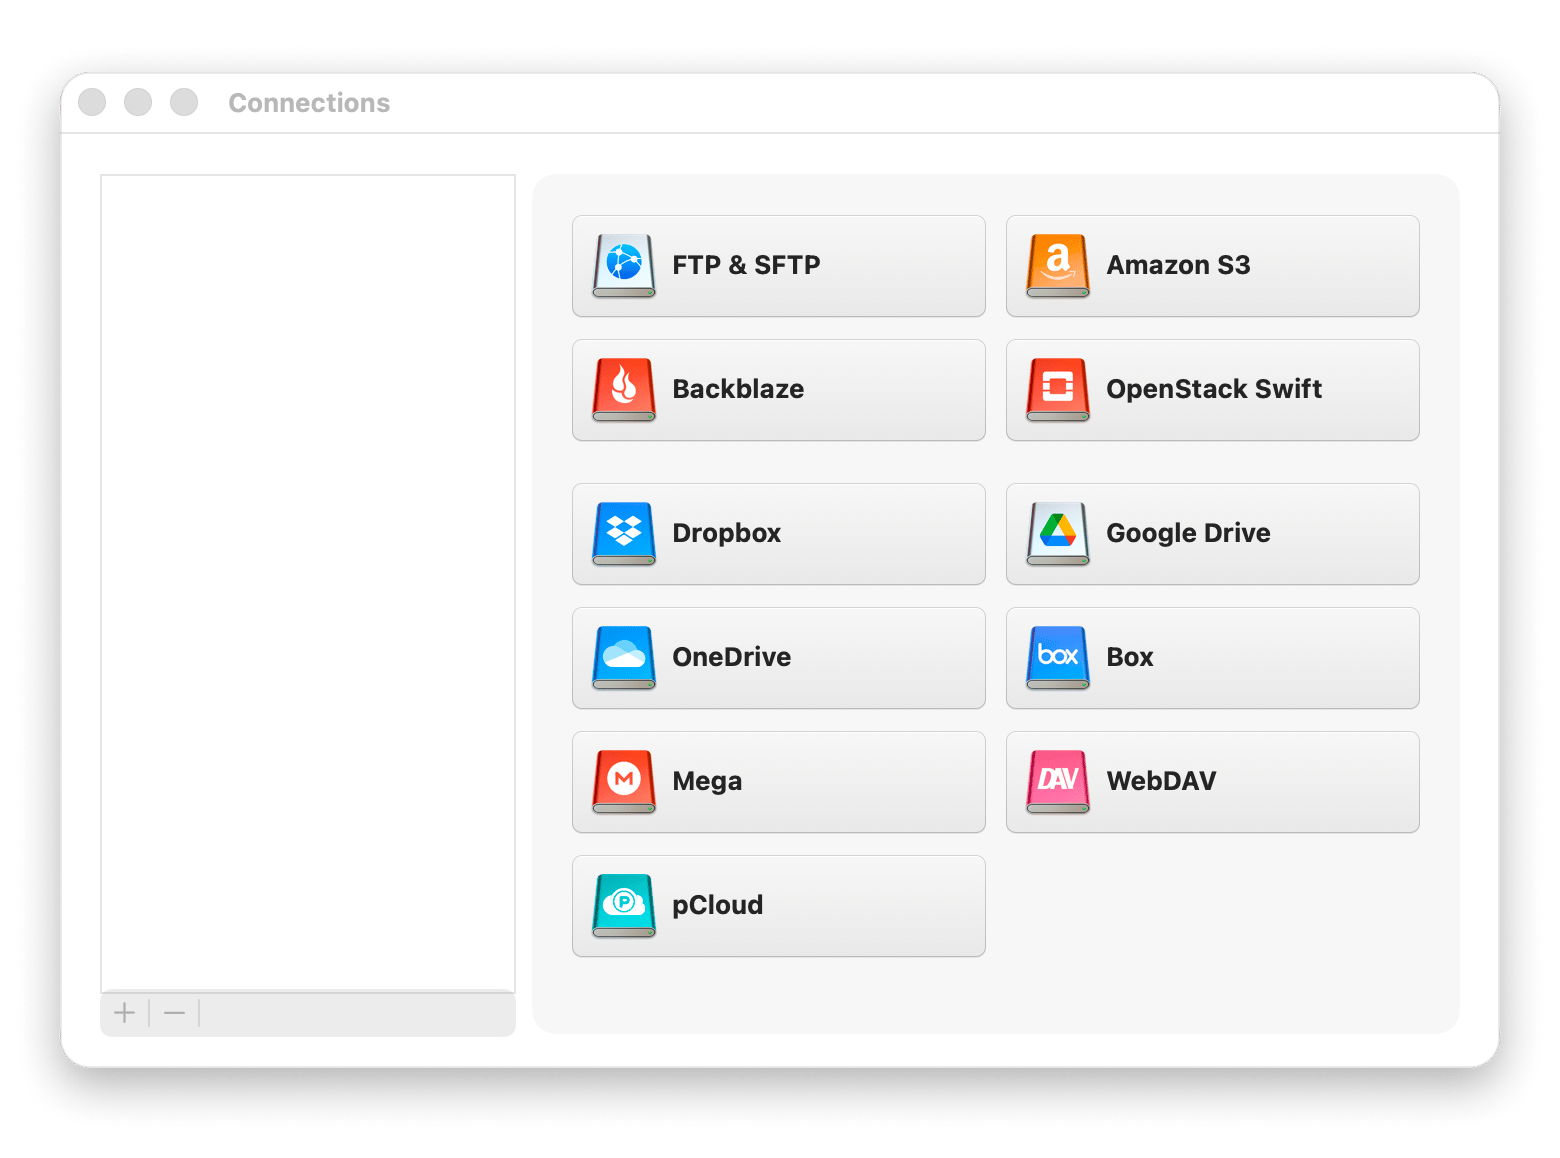Select the OpenStack Swift label

click(1214, 389)
